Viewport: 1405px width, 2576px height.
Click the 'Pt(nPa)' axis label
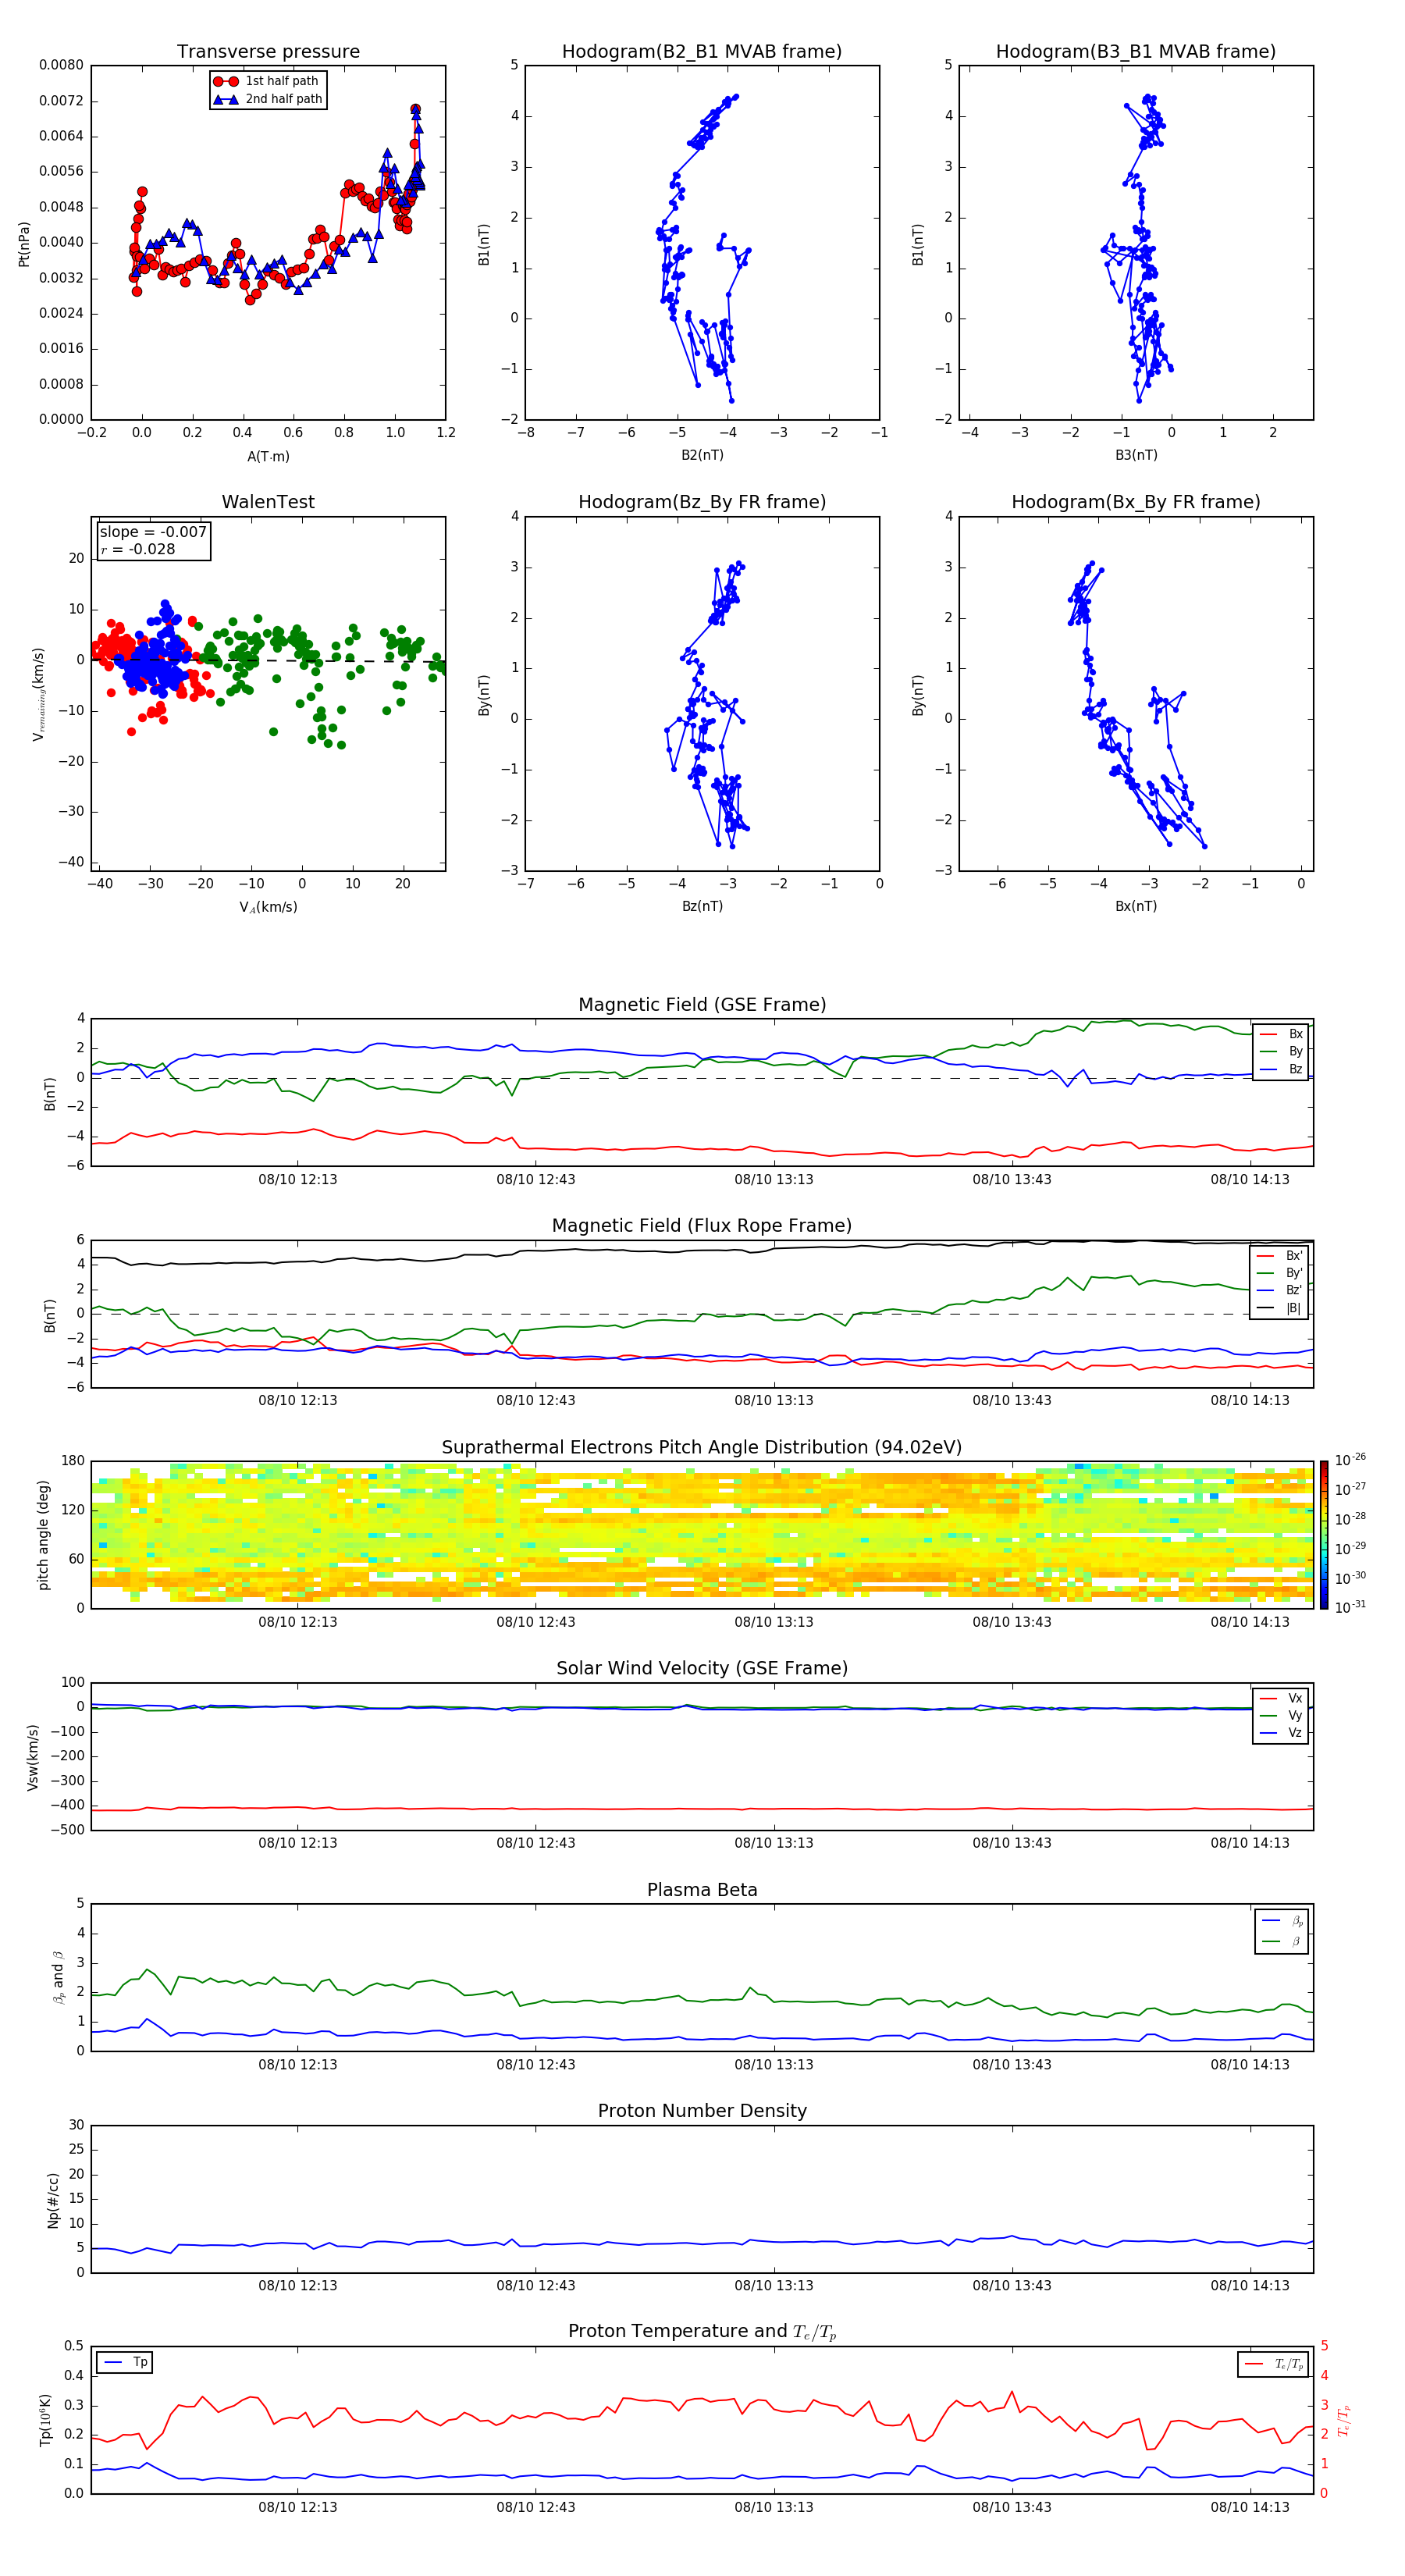pyautogui.click(x=24, y=244)
